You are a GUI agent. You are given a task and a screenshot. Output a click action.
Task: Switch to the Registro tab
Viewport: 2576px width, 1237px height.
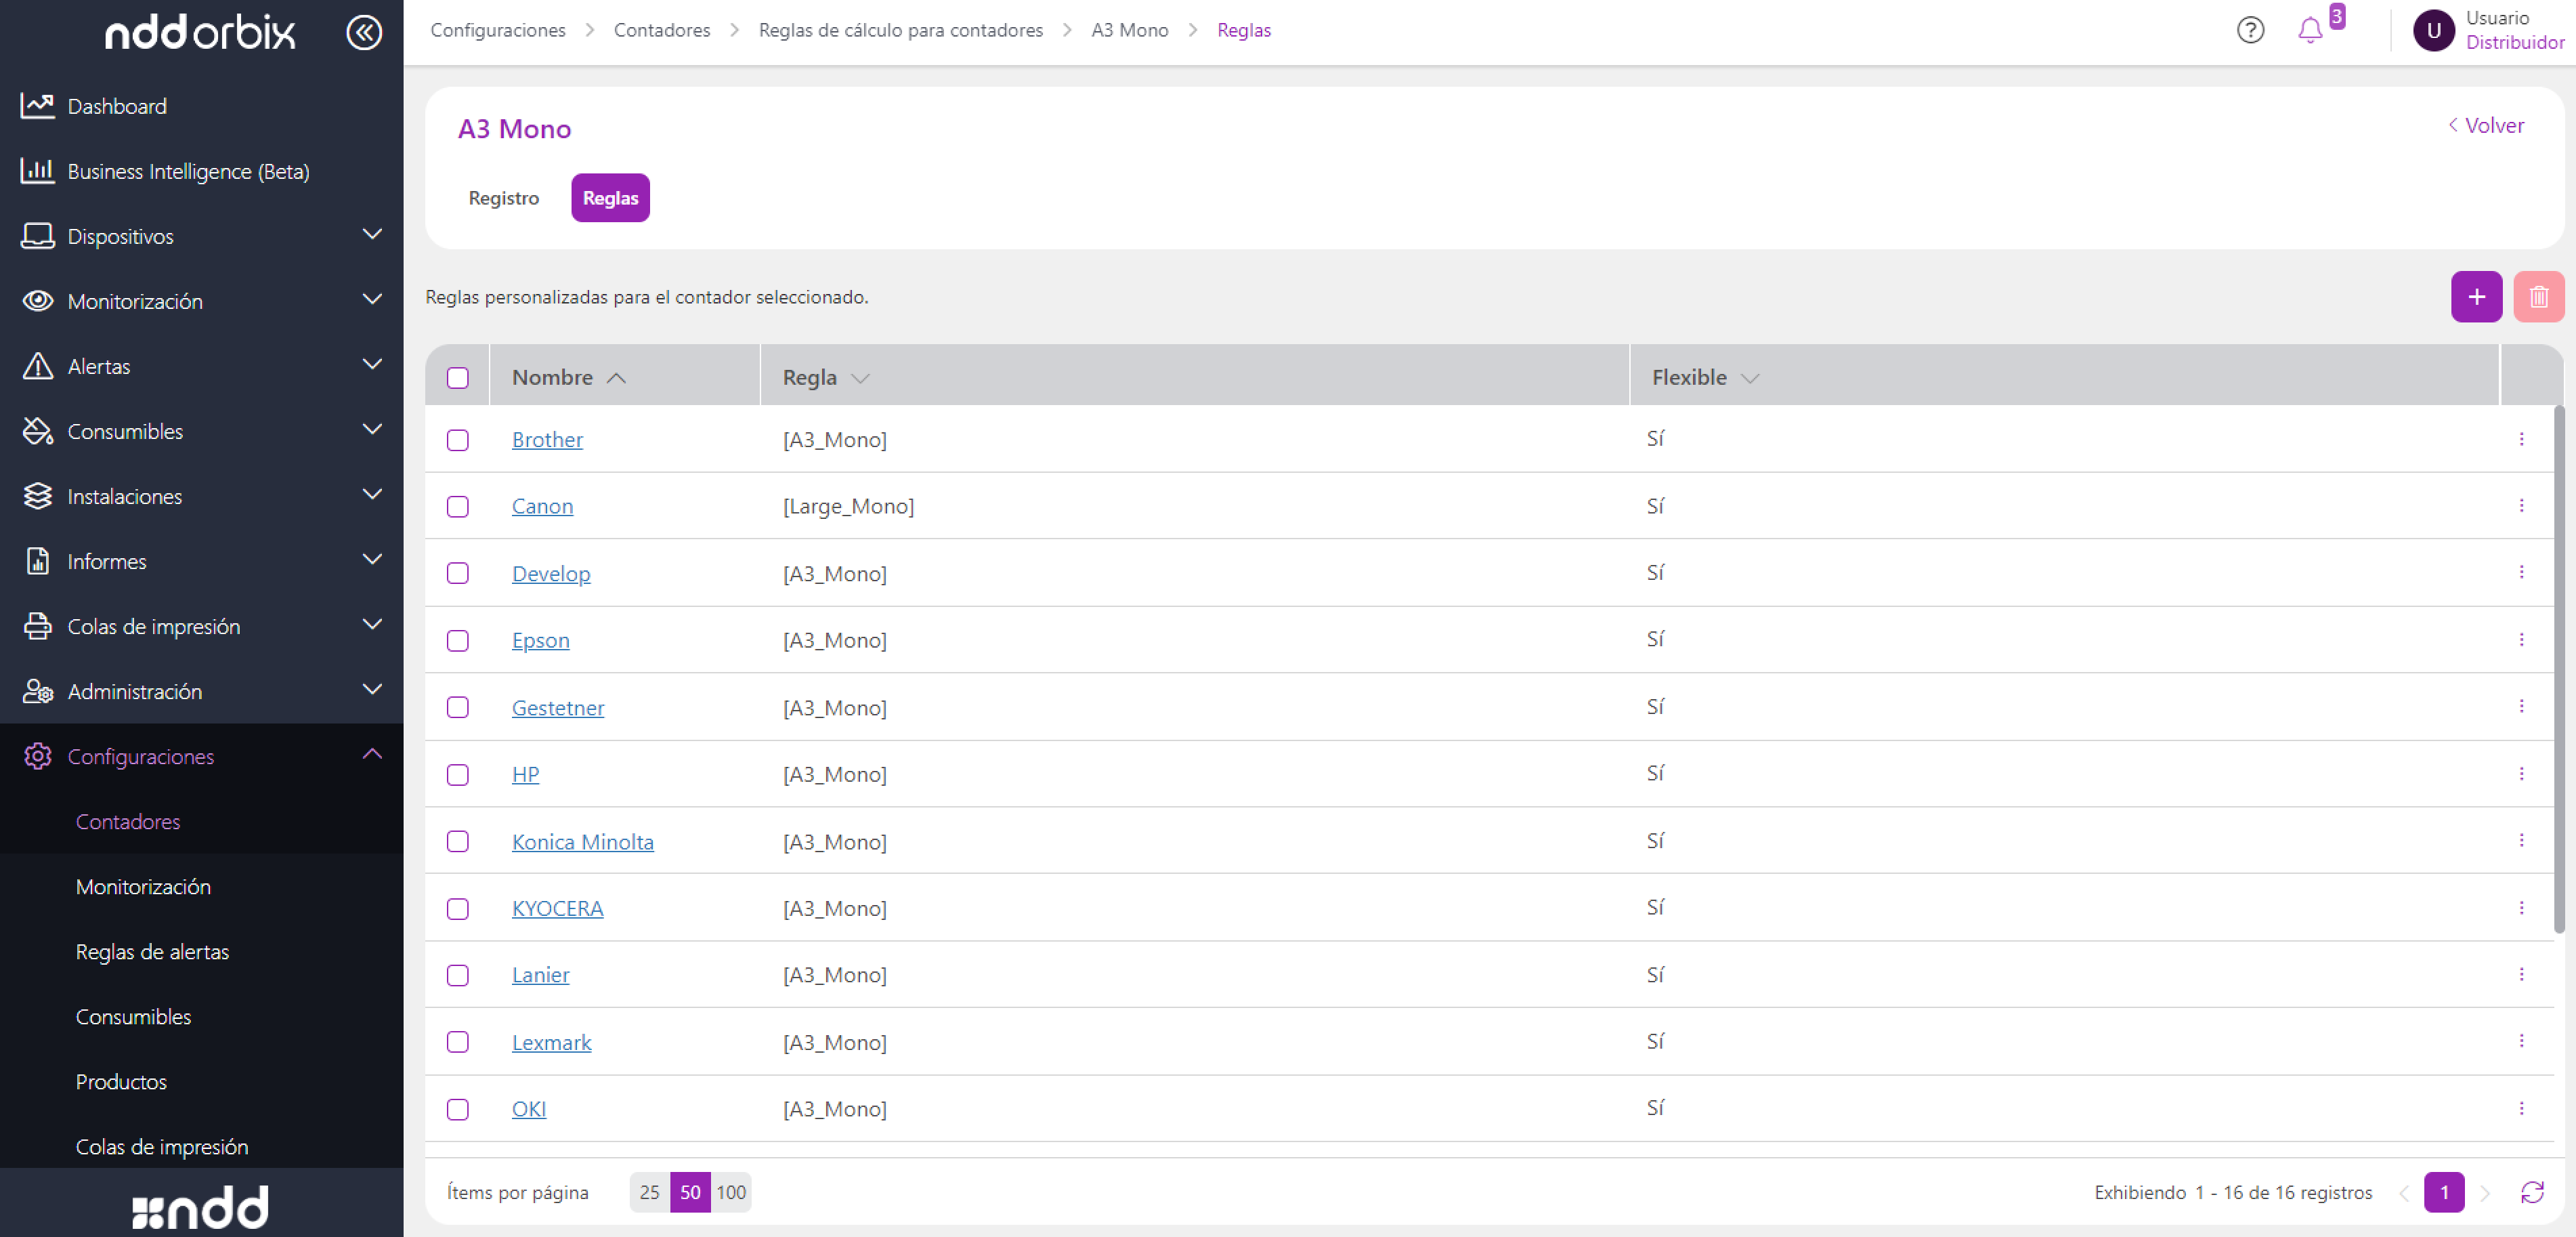504,198
